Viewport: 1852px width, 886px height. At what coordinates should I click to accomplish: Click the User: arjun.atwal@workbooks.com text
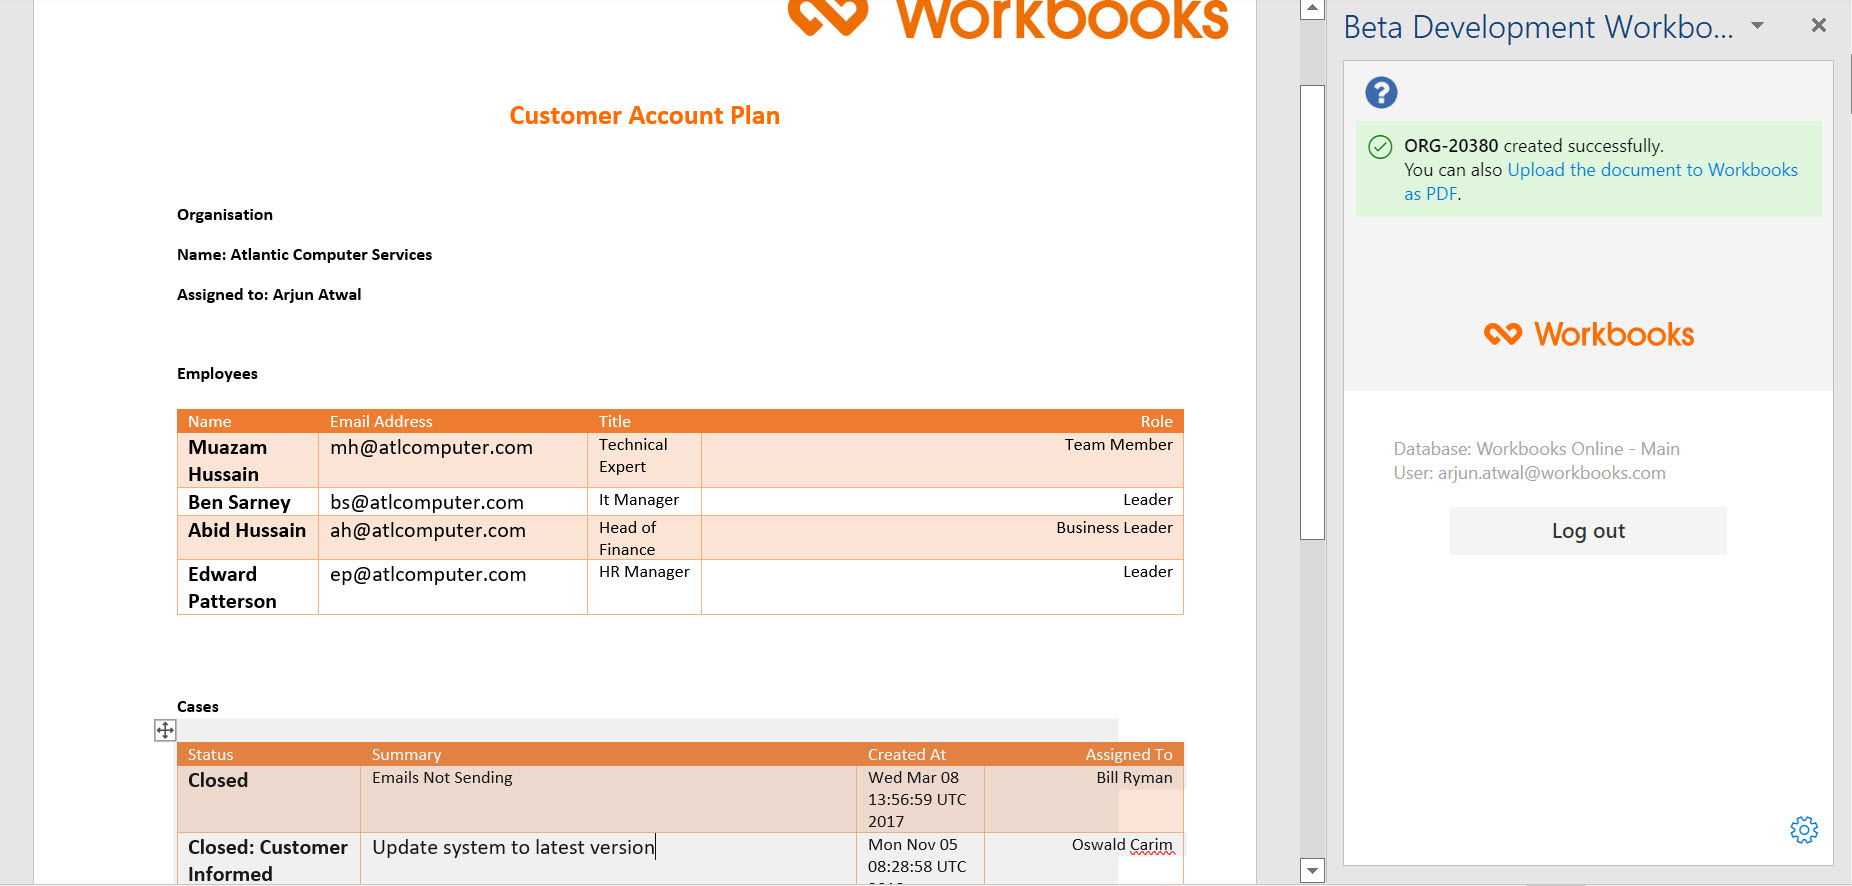point(1530,473)
